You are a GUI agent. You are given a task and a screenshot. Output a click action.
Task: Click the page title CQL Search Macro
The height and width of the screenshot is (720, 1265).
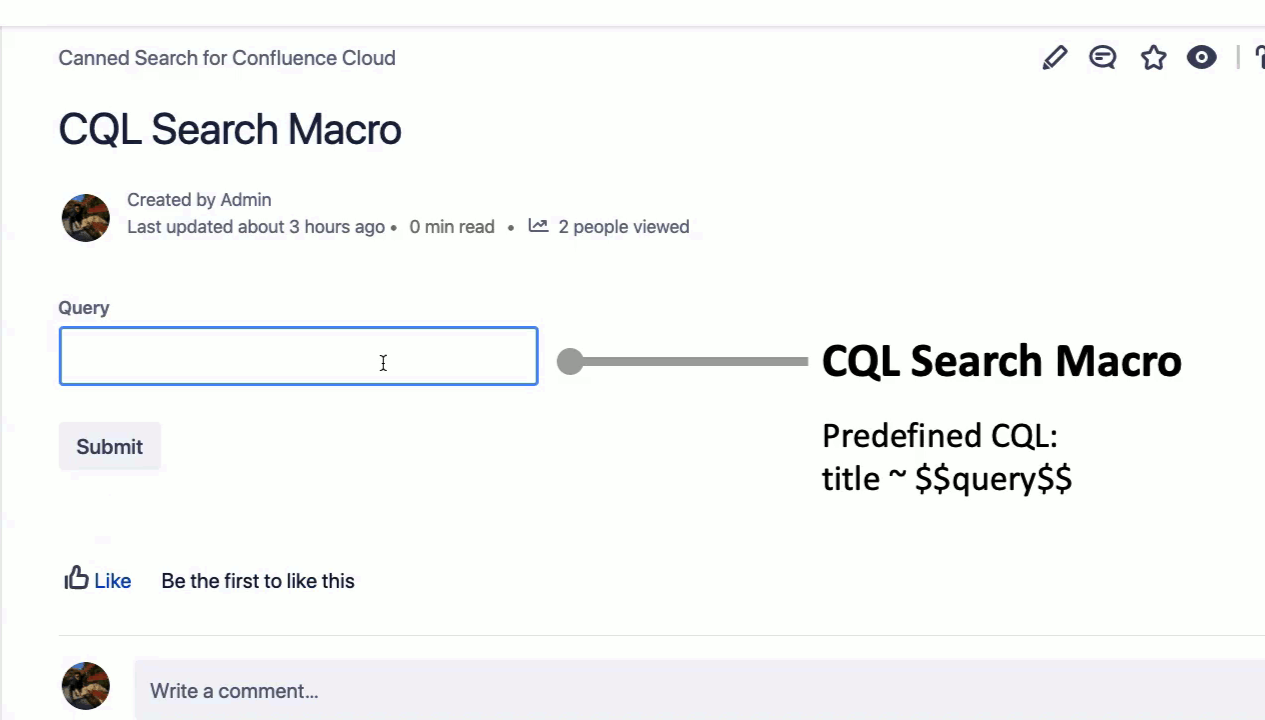click(x=230, y=130)
